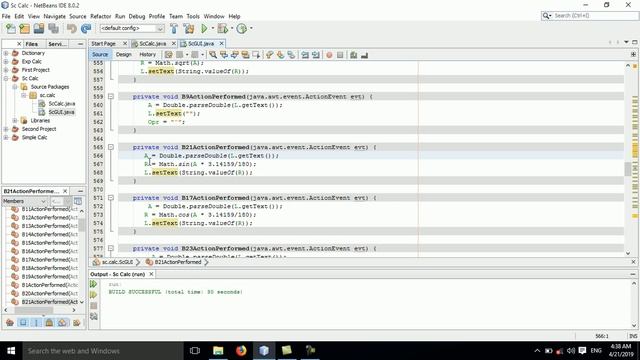Click the Debug Project toolbar icon
The image size is (640, 360).
222,29
